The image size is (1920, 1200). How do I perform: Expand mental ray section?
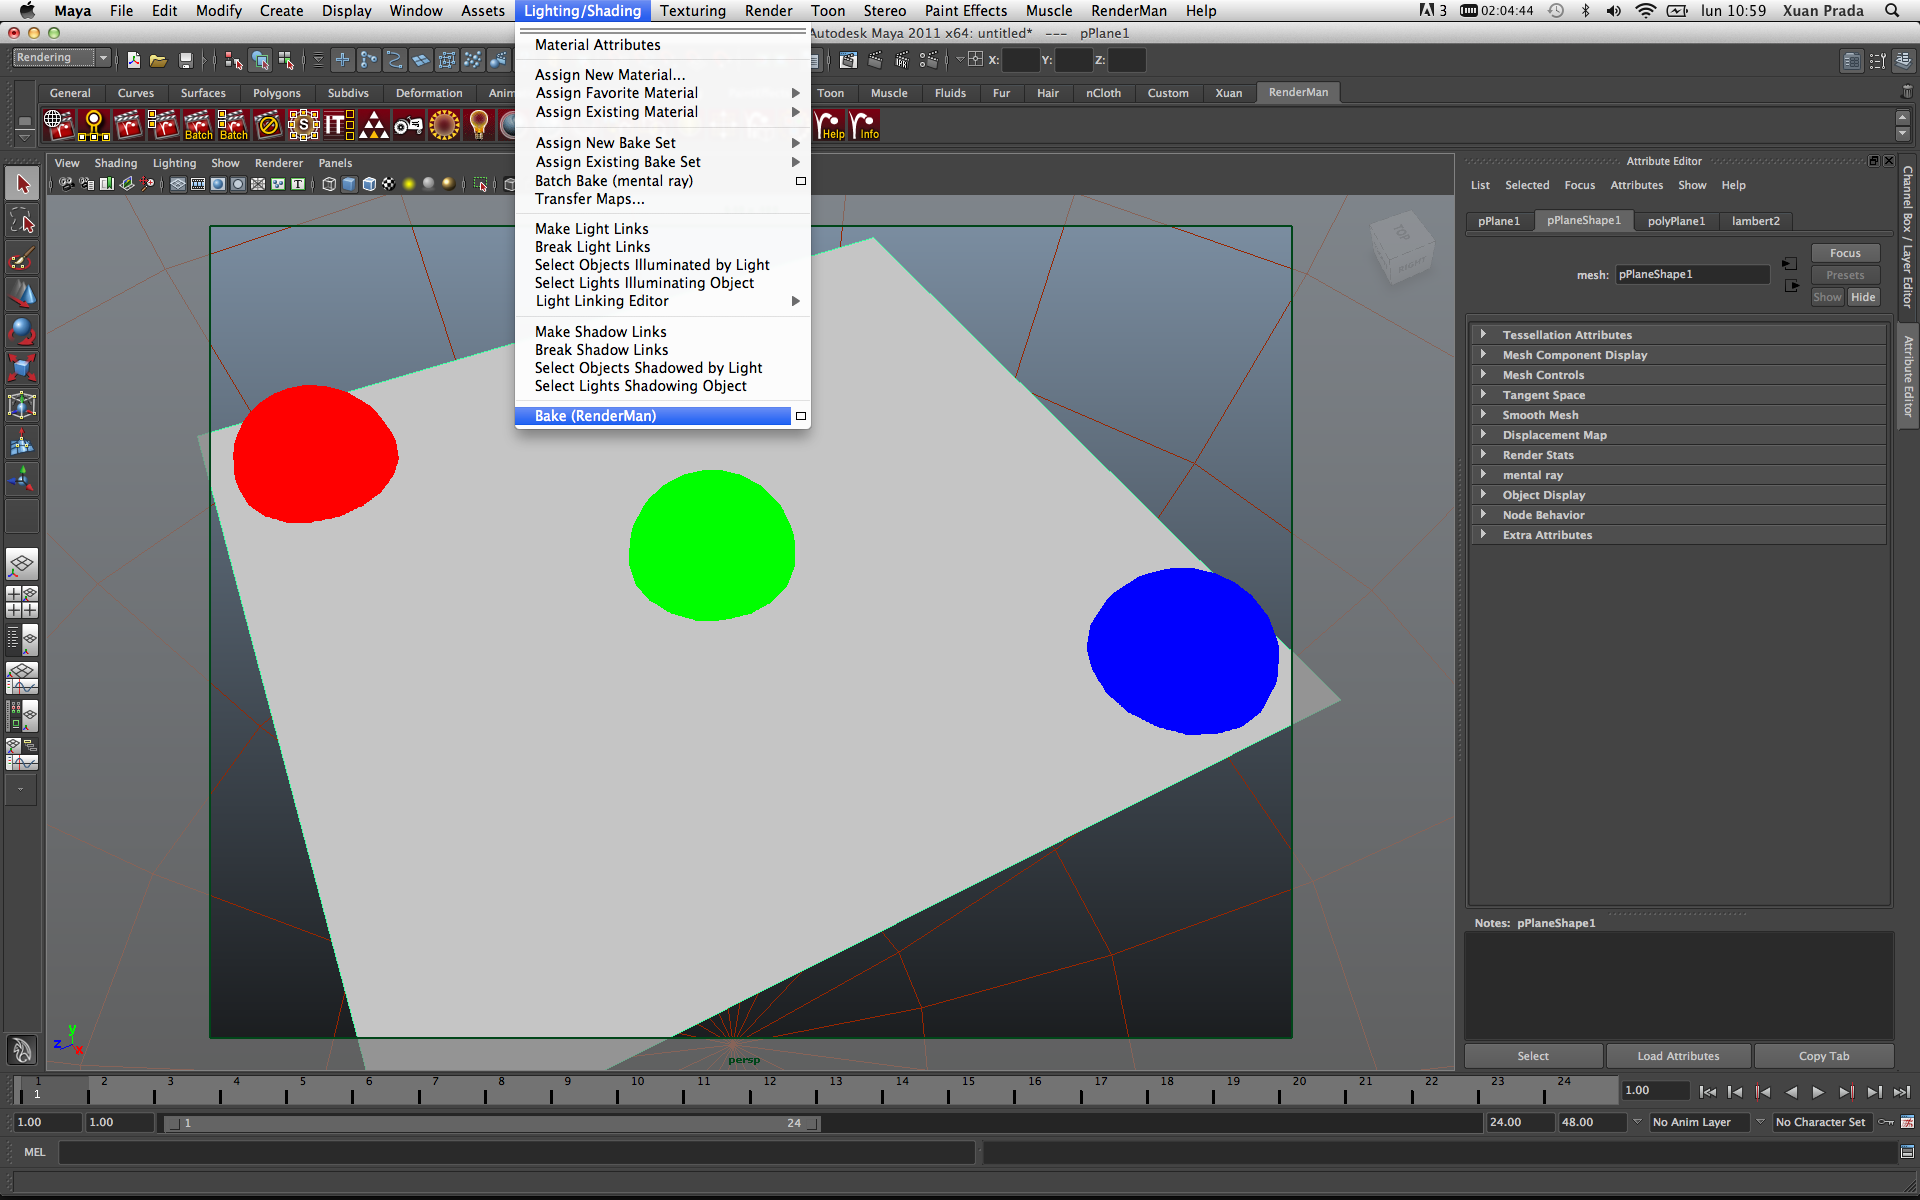point(1677,475)
